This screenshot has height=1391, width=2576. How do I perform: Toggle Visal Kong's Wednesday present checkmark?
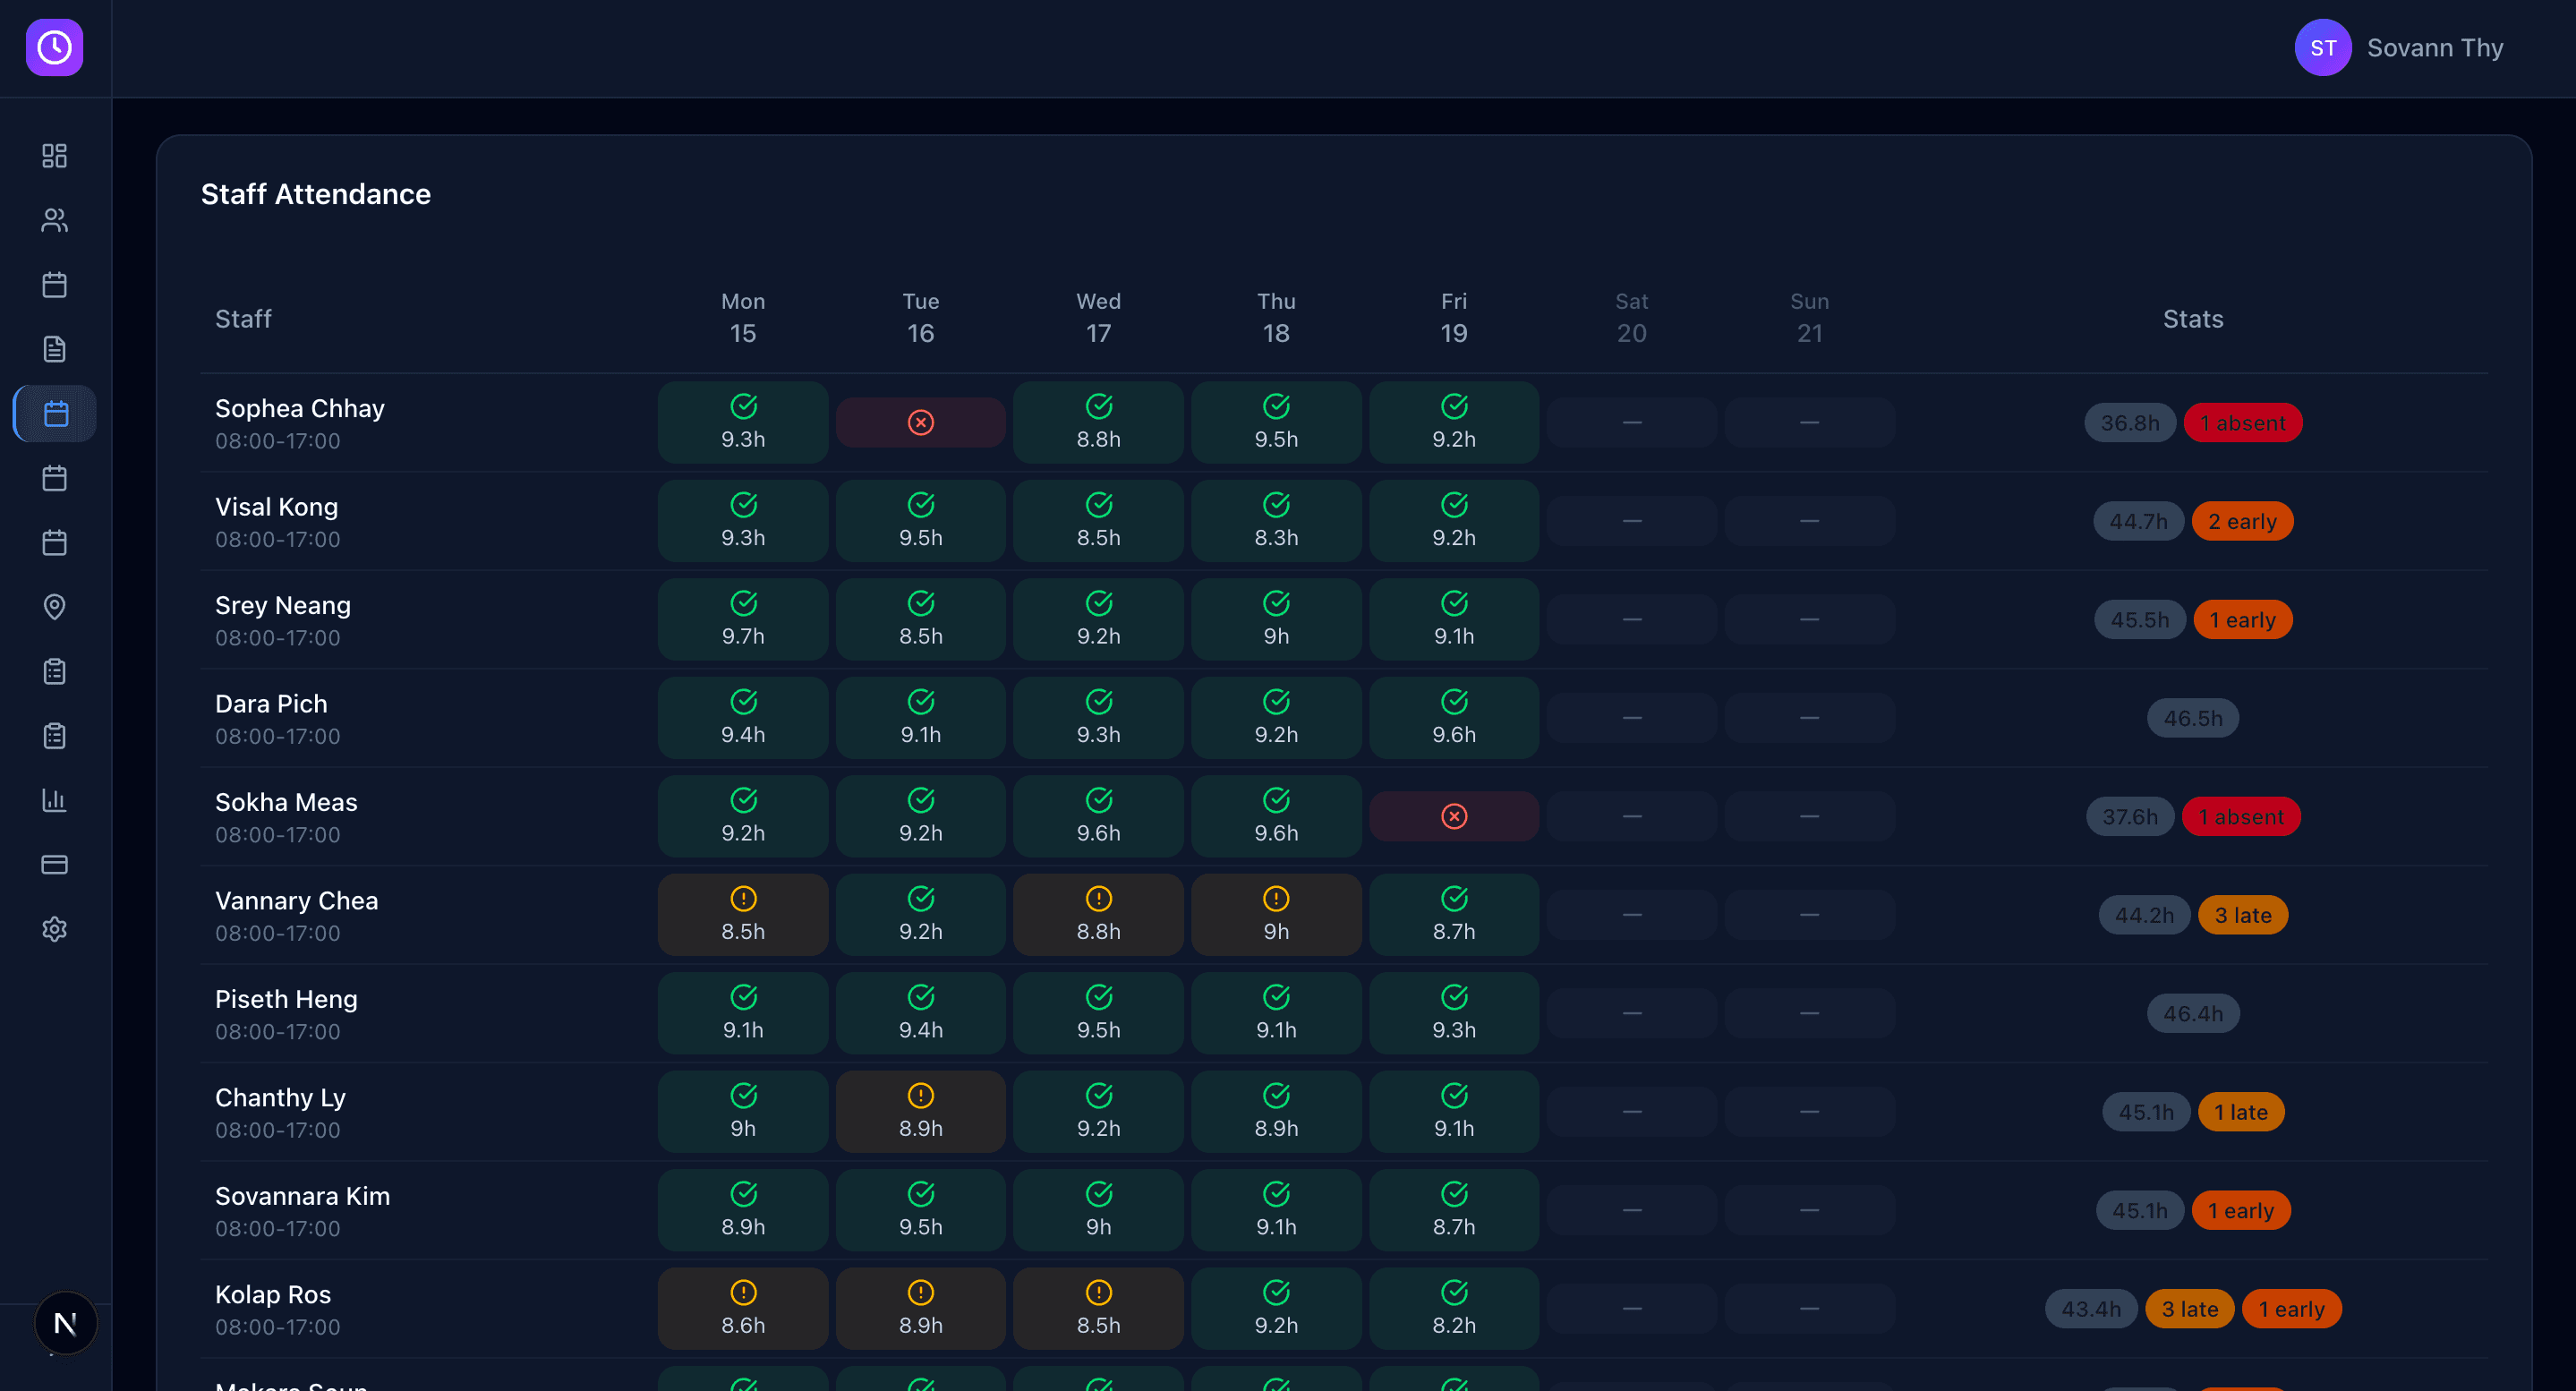tap(1097, 520)
